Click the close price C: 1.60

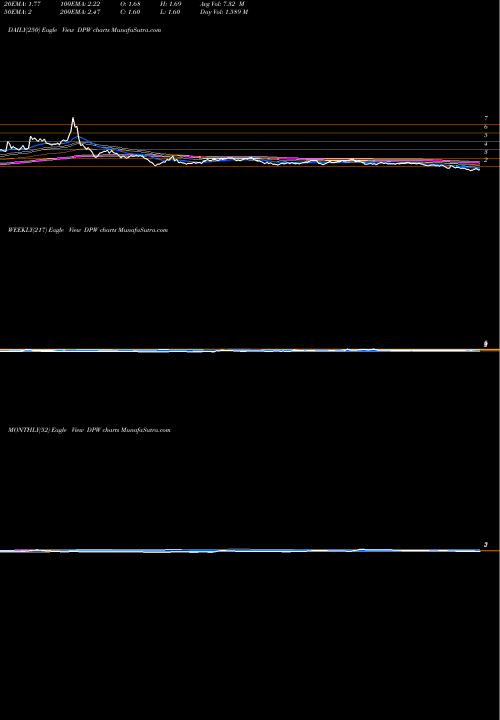131,12
